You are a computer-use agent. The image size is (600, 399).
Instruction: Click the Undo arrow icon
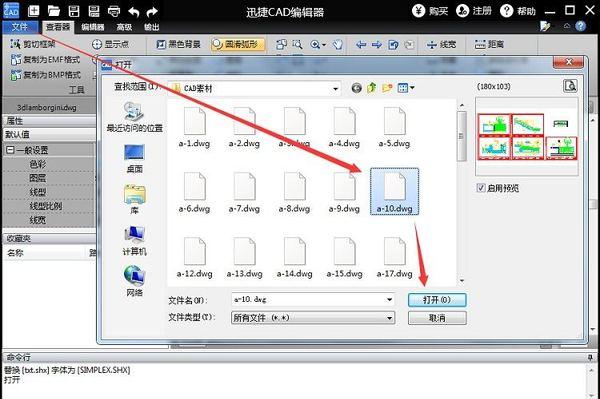(x=134, y=11)
